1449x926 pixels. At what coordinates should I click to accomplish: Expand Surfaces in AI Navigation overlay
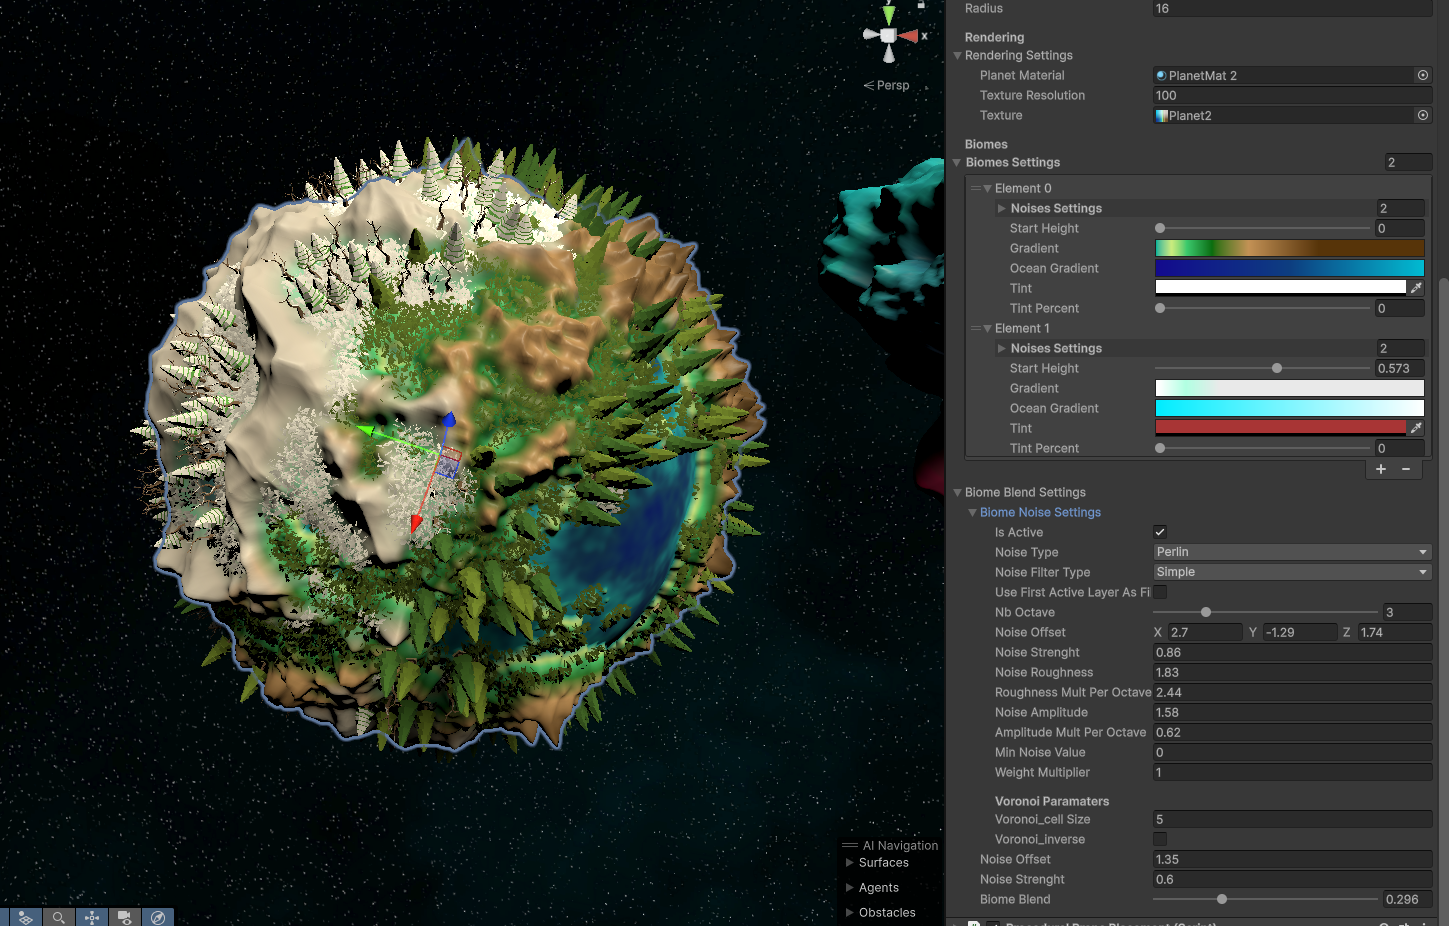pos(850,862)
